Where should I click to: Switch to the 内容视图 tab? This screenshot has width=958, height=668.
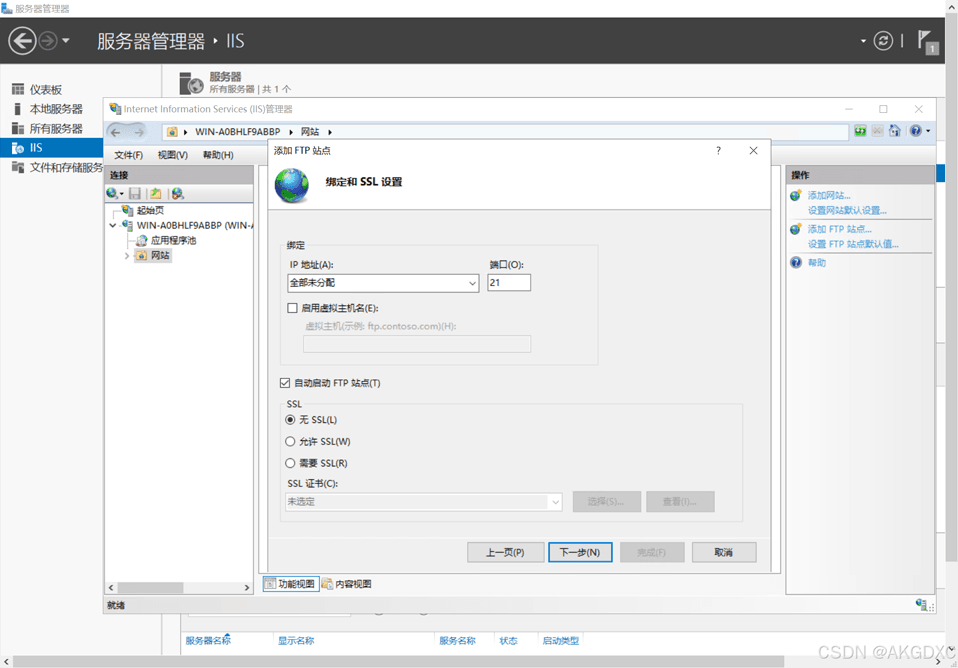(x=347, y=584)
